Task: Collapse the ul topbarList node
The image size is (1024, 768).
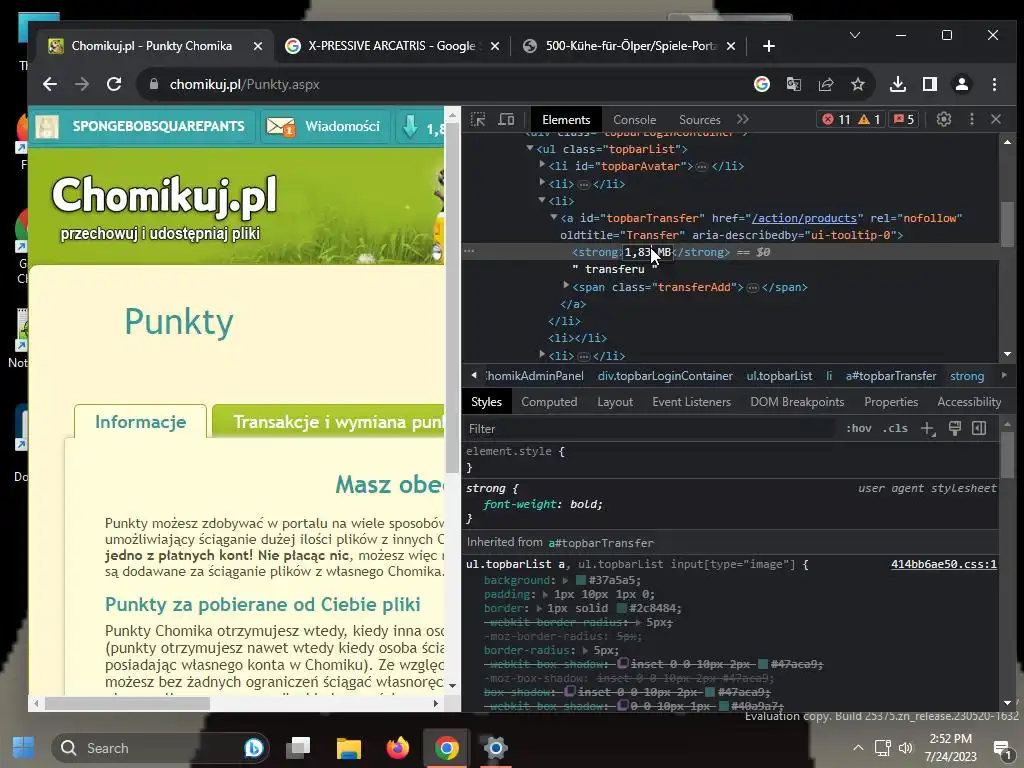Action: (x=530, y=148)
